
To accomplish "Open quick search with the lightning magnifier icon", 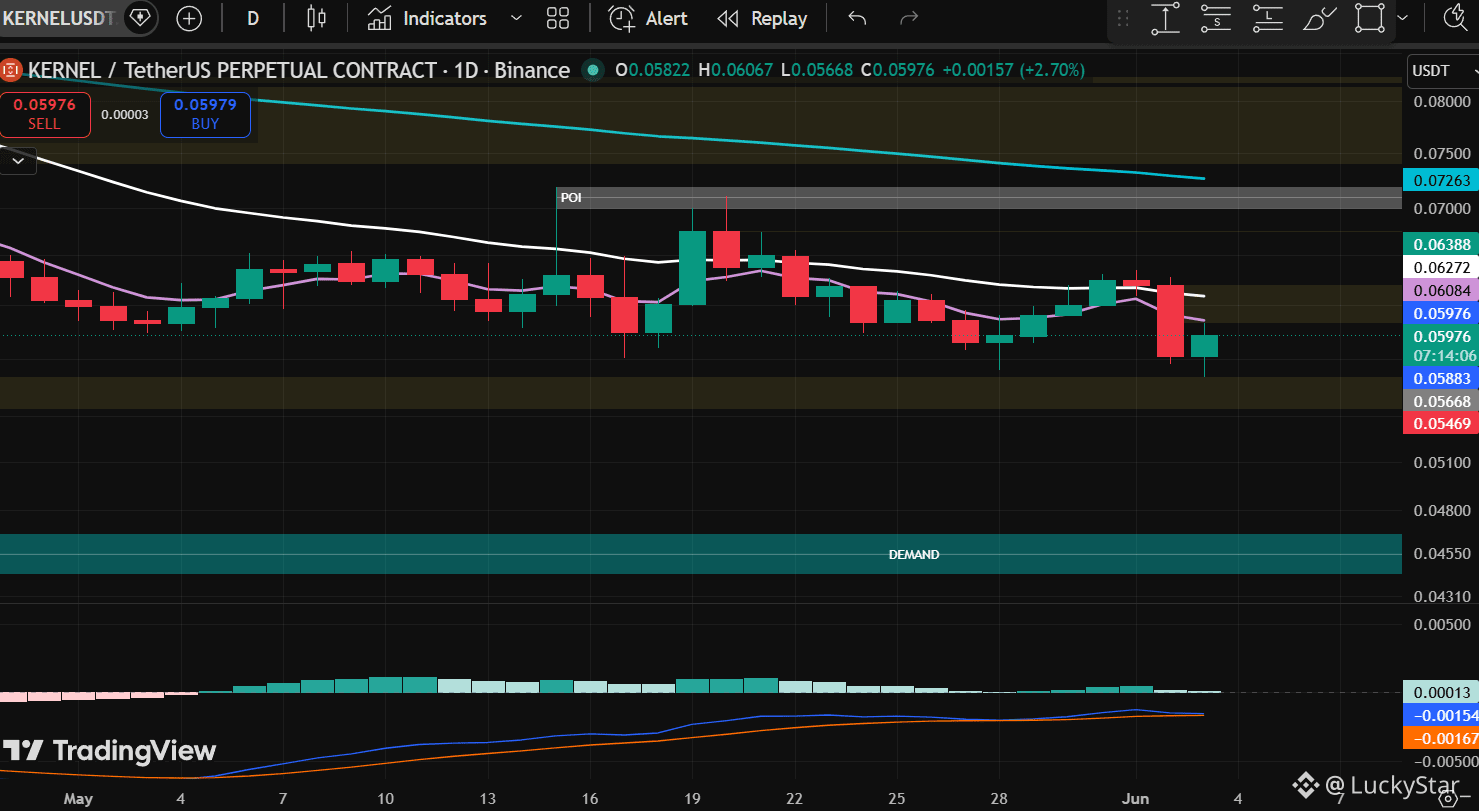I will coord(1457,17).
